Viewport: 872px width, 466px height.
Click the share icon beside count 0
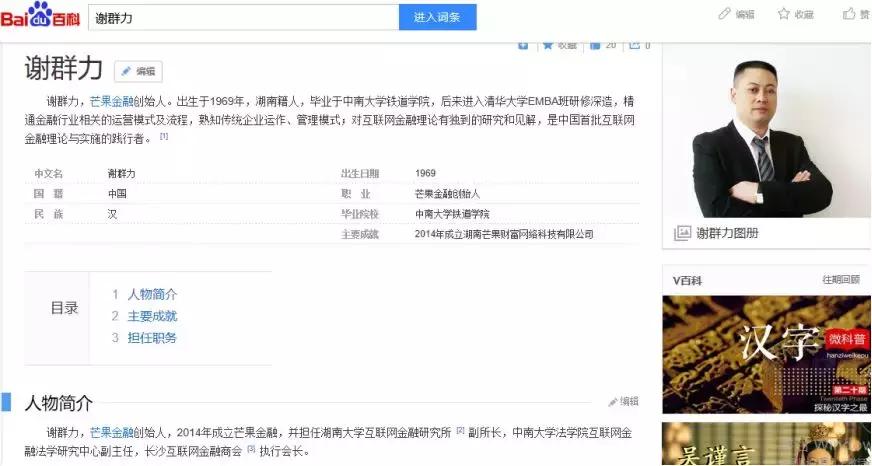[x=635, y=45]
